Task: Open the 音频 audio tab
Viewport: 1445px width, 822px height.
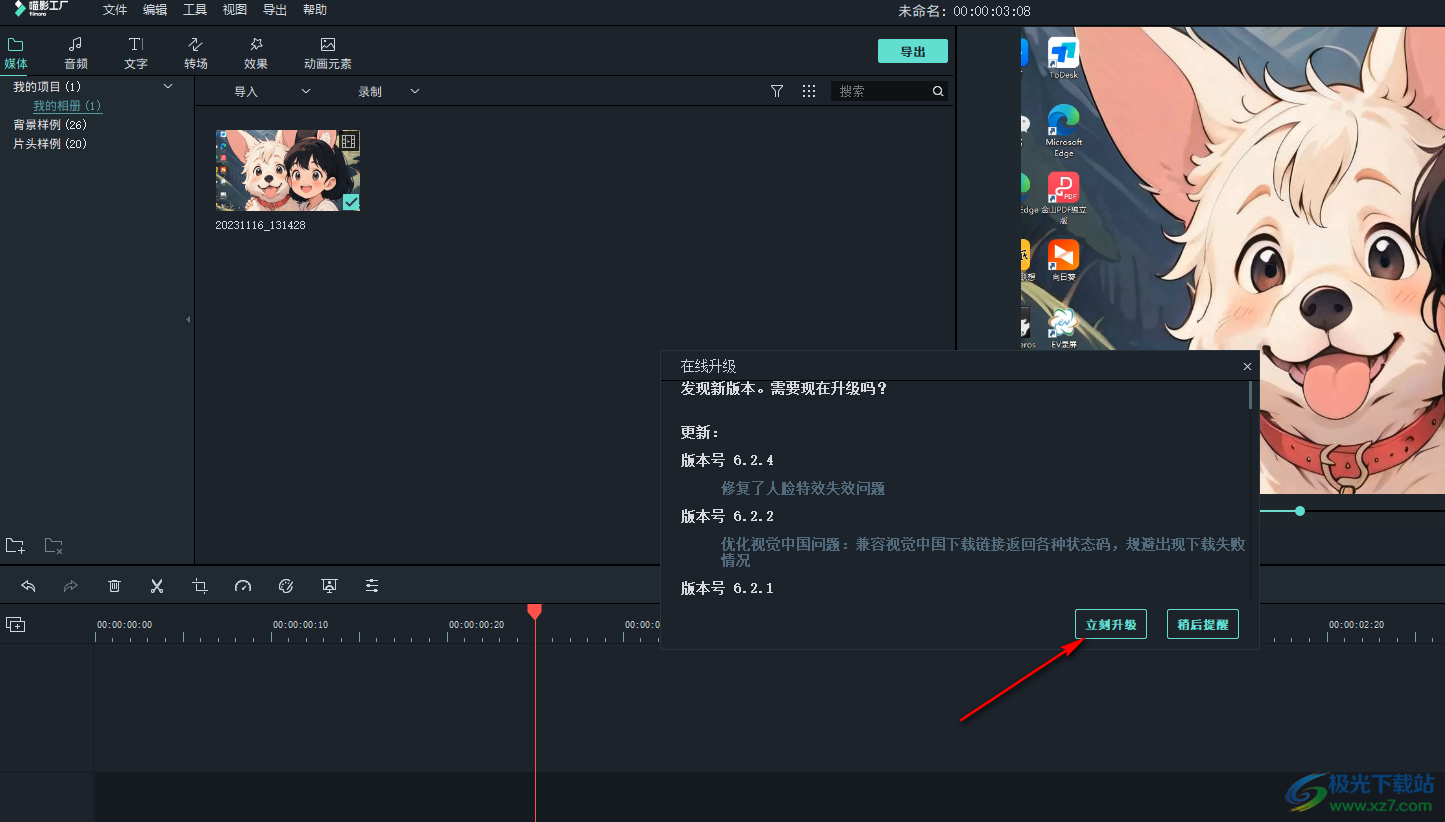Action: click(x=76, y=53)
